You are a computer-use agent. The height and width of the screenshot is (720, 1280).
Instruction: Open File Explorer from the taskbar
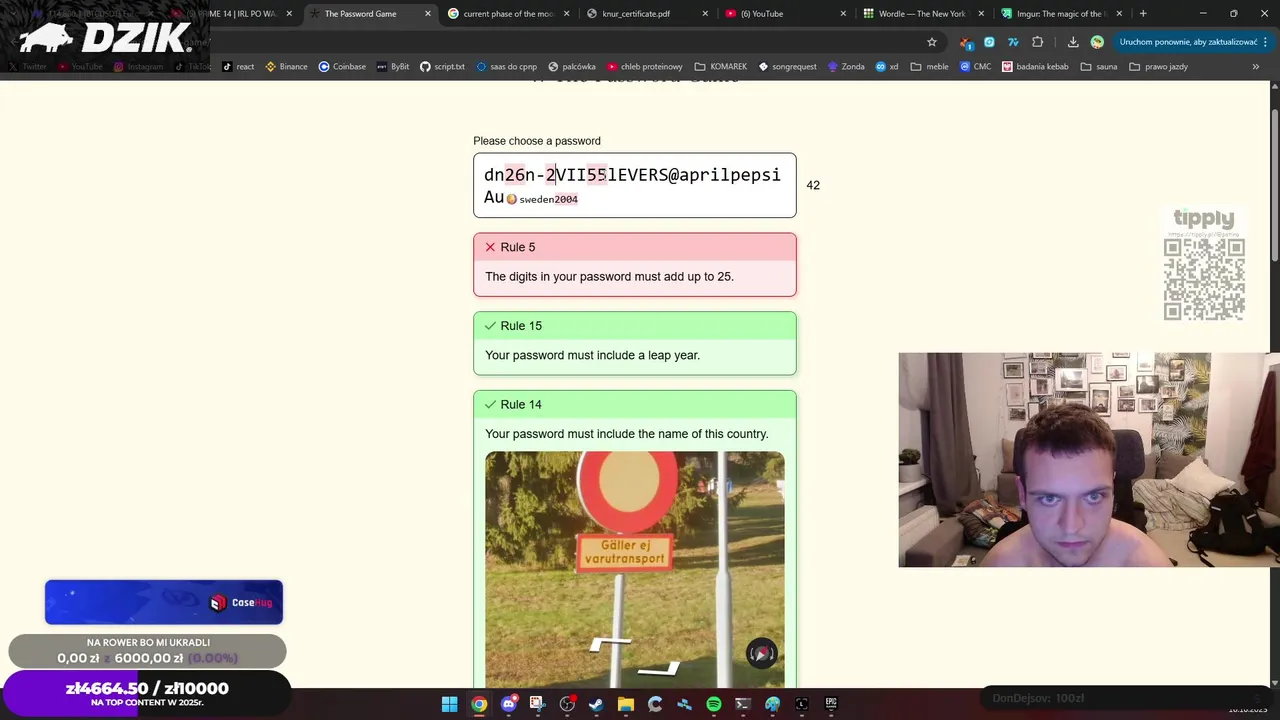[x=626, y=704]
